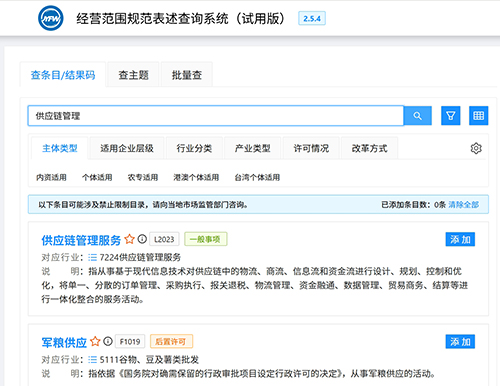This screenshot has width=500, height=386.
Task: Open the 许可情况 filter tab
Action: point(311,148)
